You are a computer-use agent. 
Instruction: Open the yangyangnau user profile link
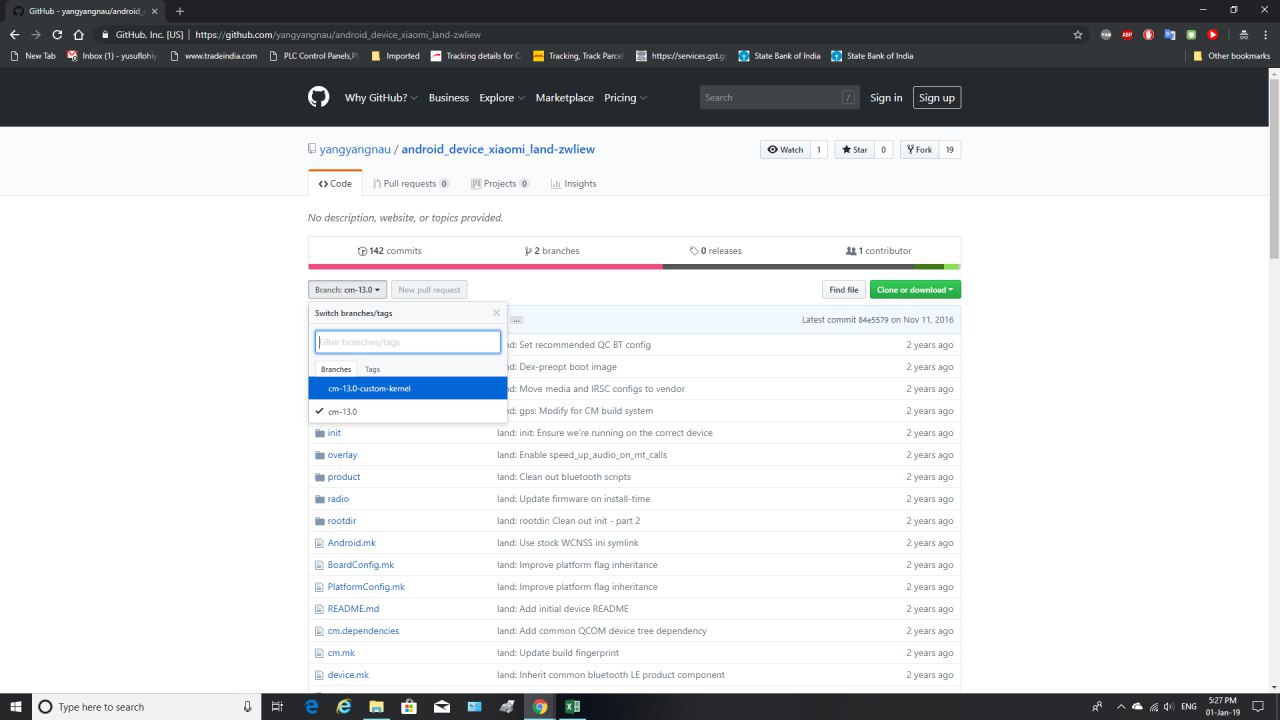355,149
